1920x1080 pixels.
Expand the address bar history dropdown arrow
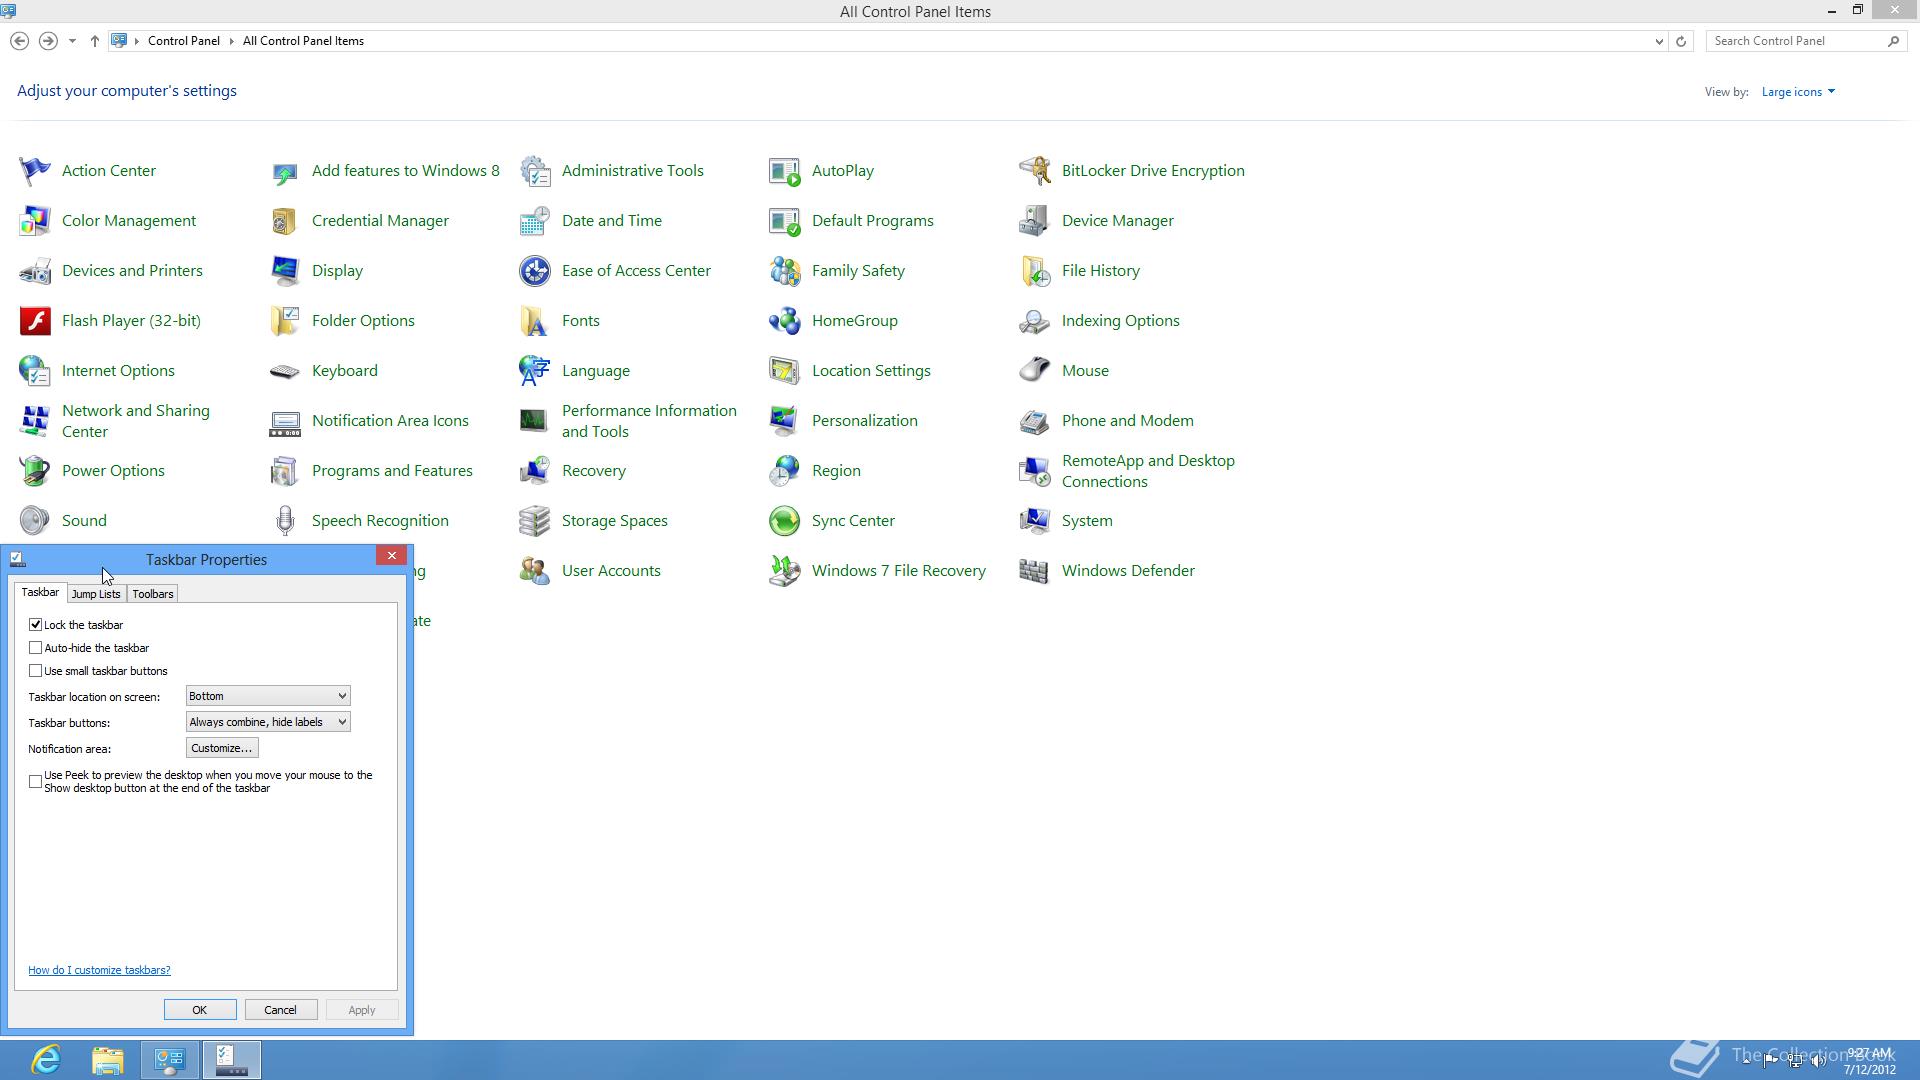point(1659,41)
